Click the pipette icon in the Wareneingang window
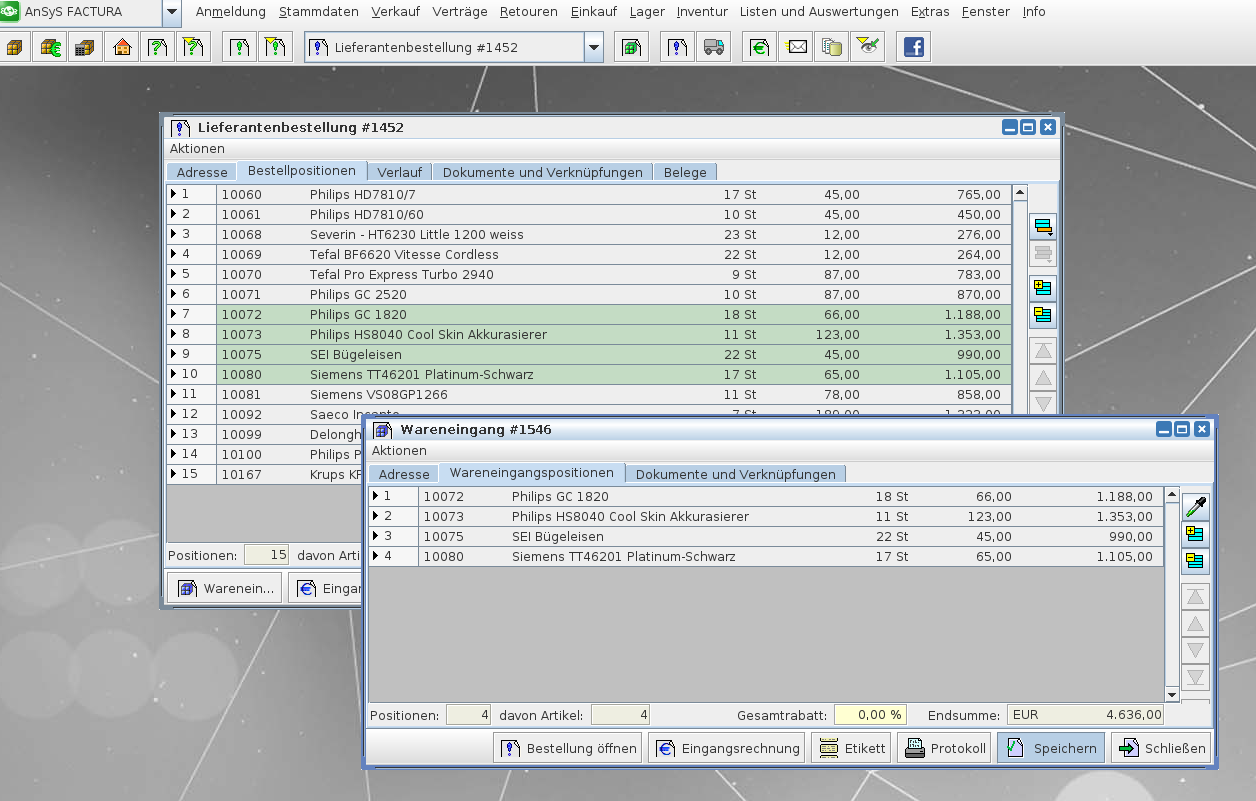The height and width of the screenshot is (801, 1256). click(x=1195, y=507)
